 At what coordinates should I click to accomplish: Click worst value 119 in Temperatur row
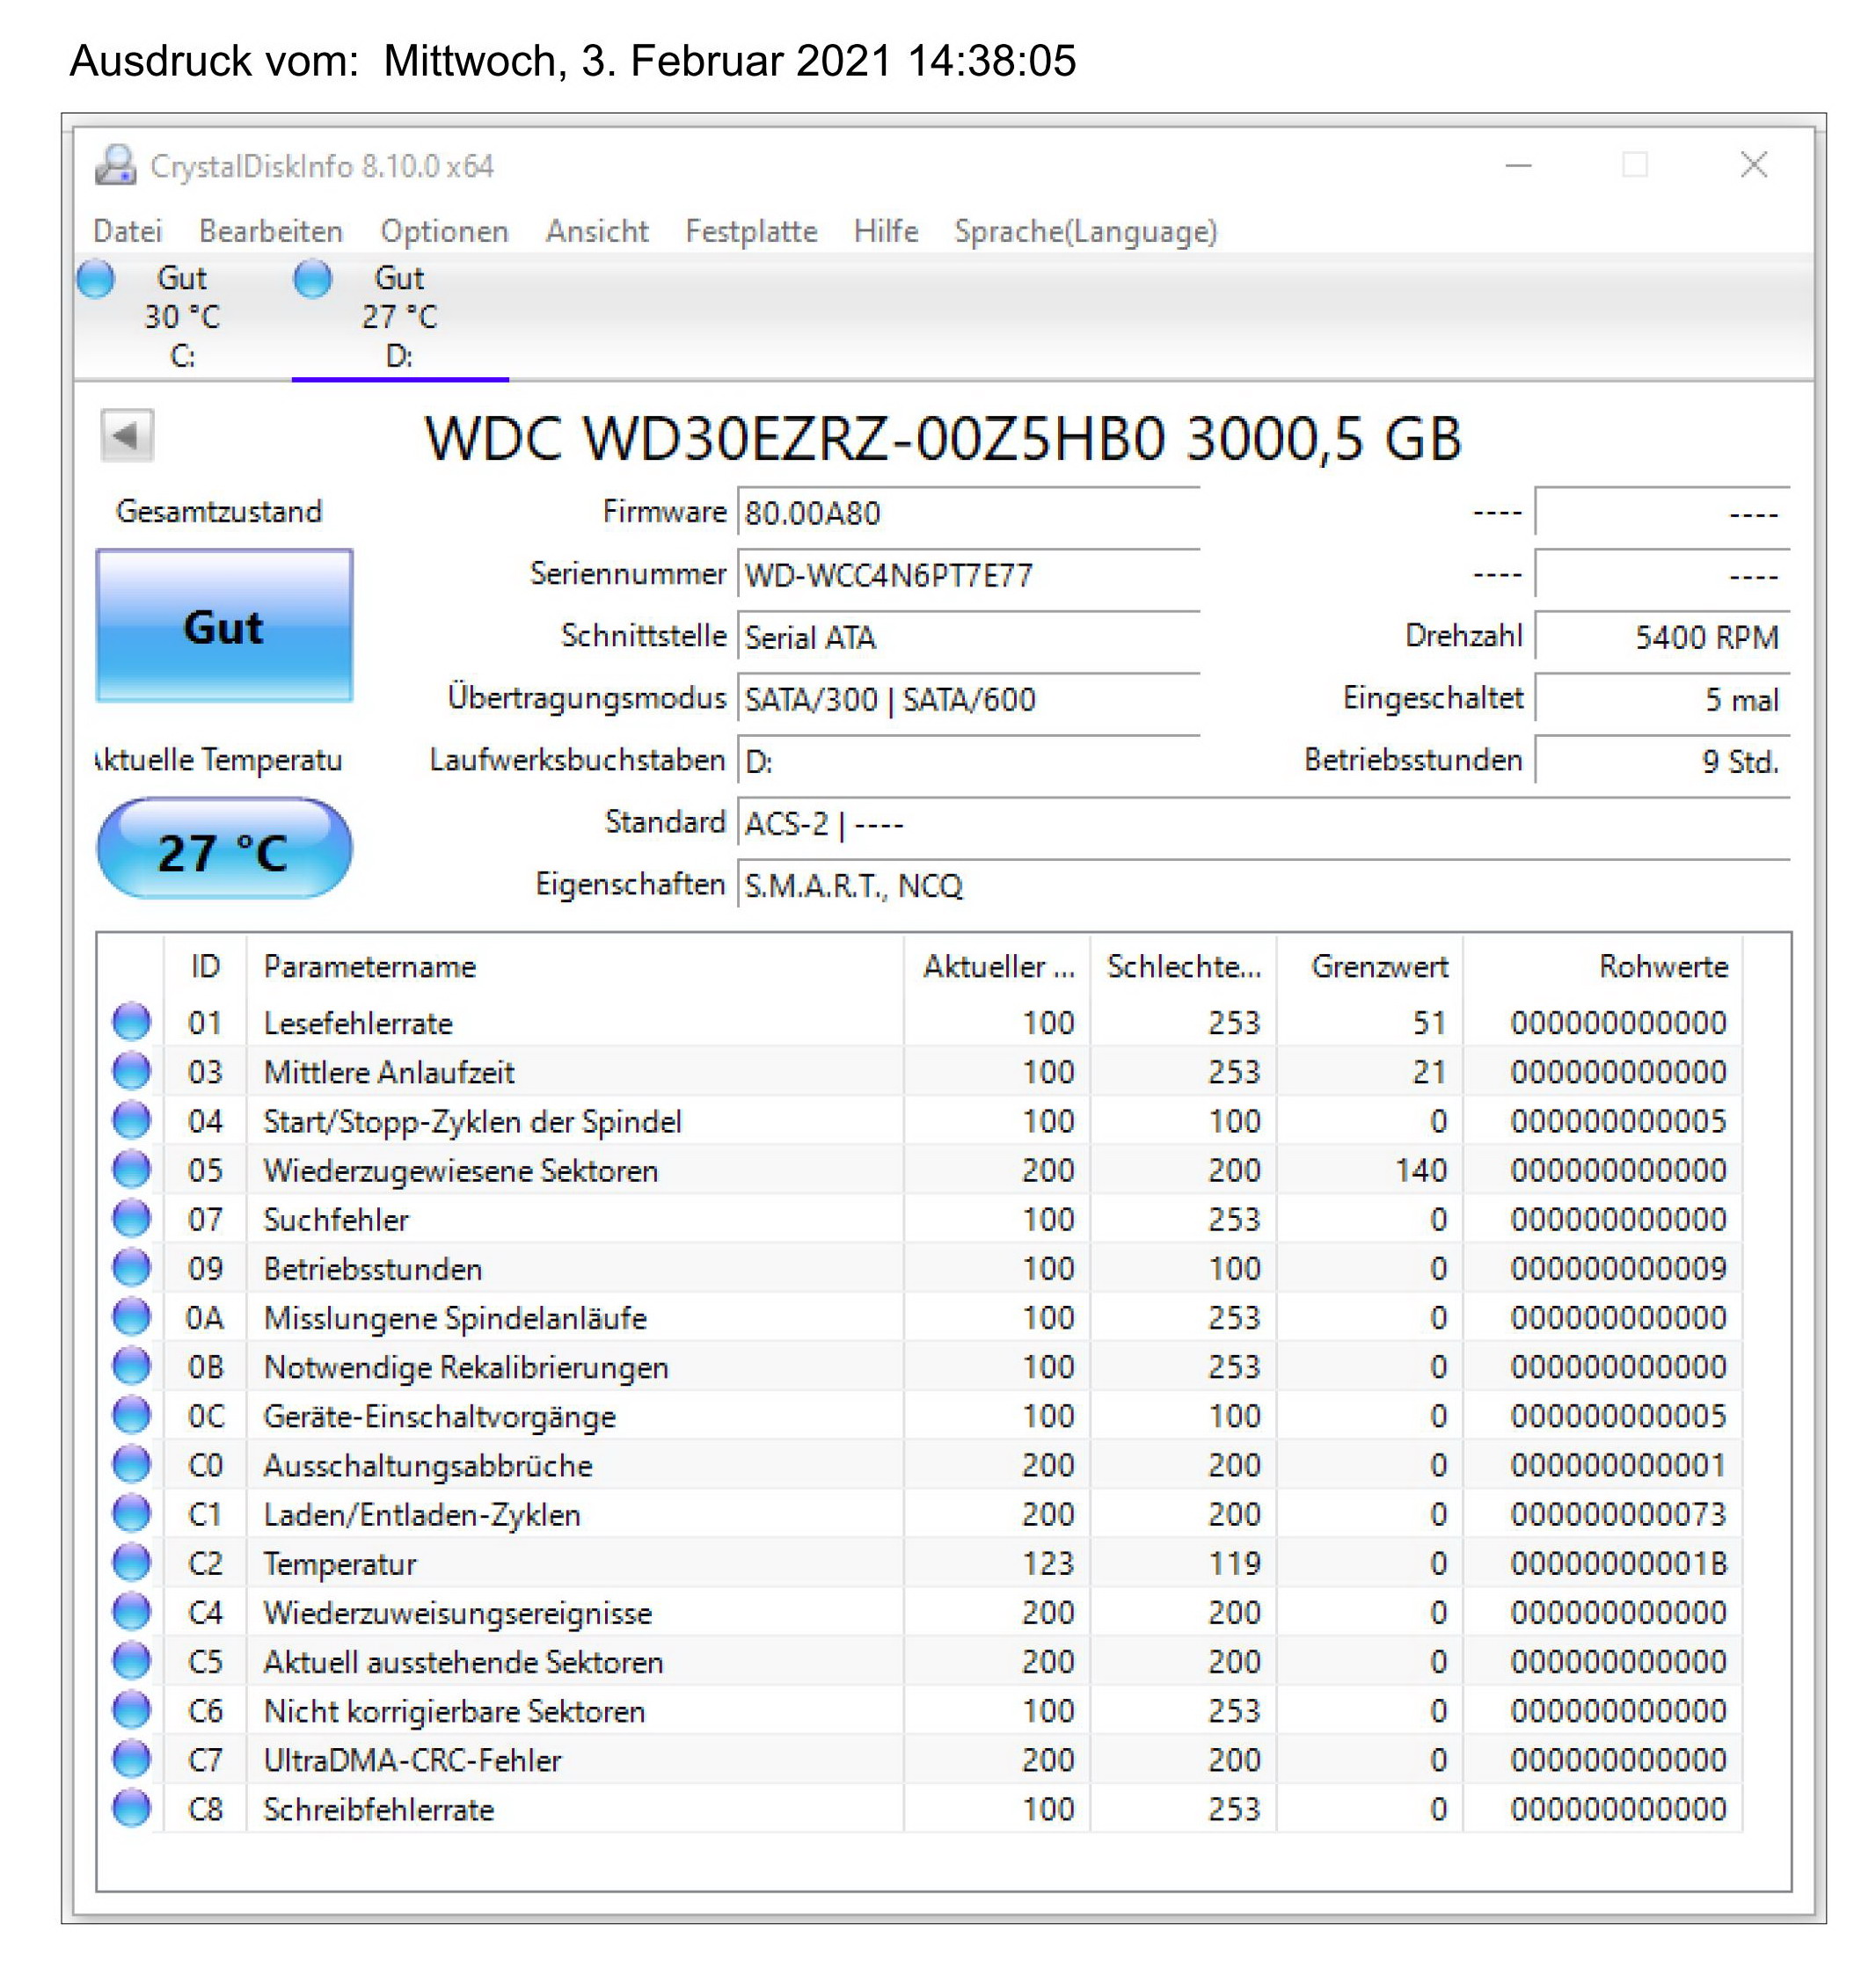pos(1234,1563)
